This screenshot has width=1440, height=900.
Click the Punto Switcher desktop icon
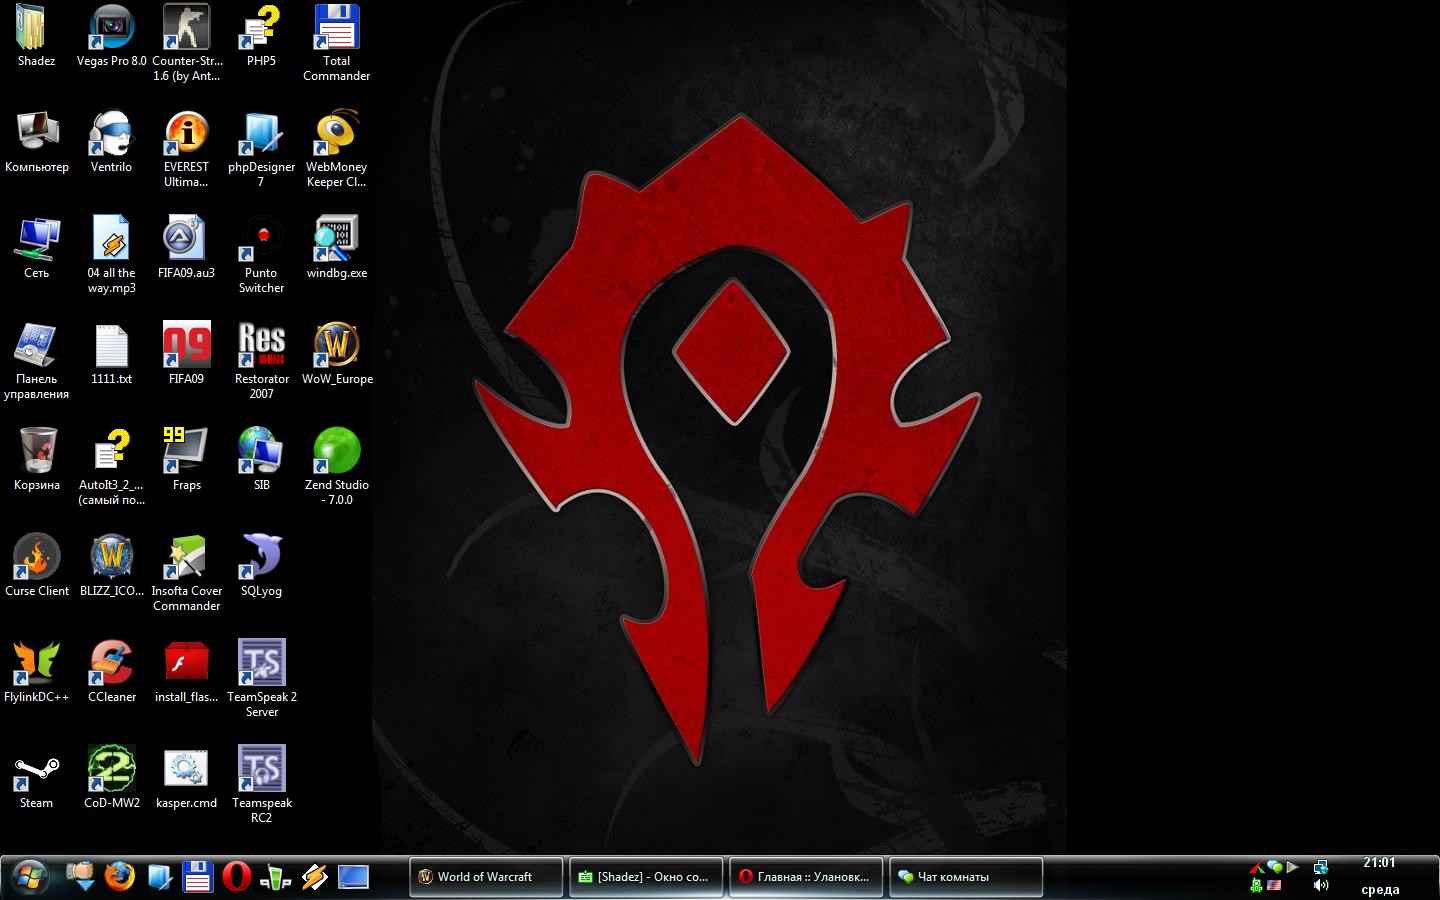[x=261, y=240]
